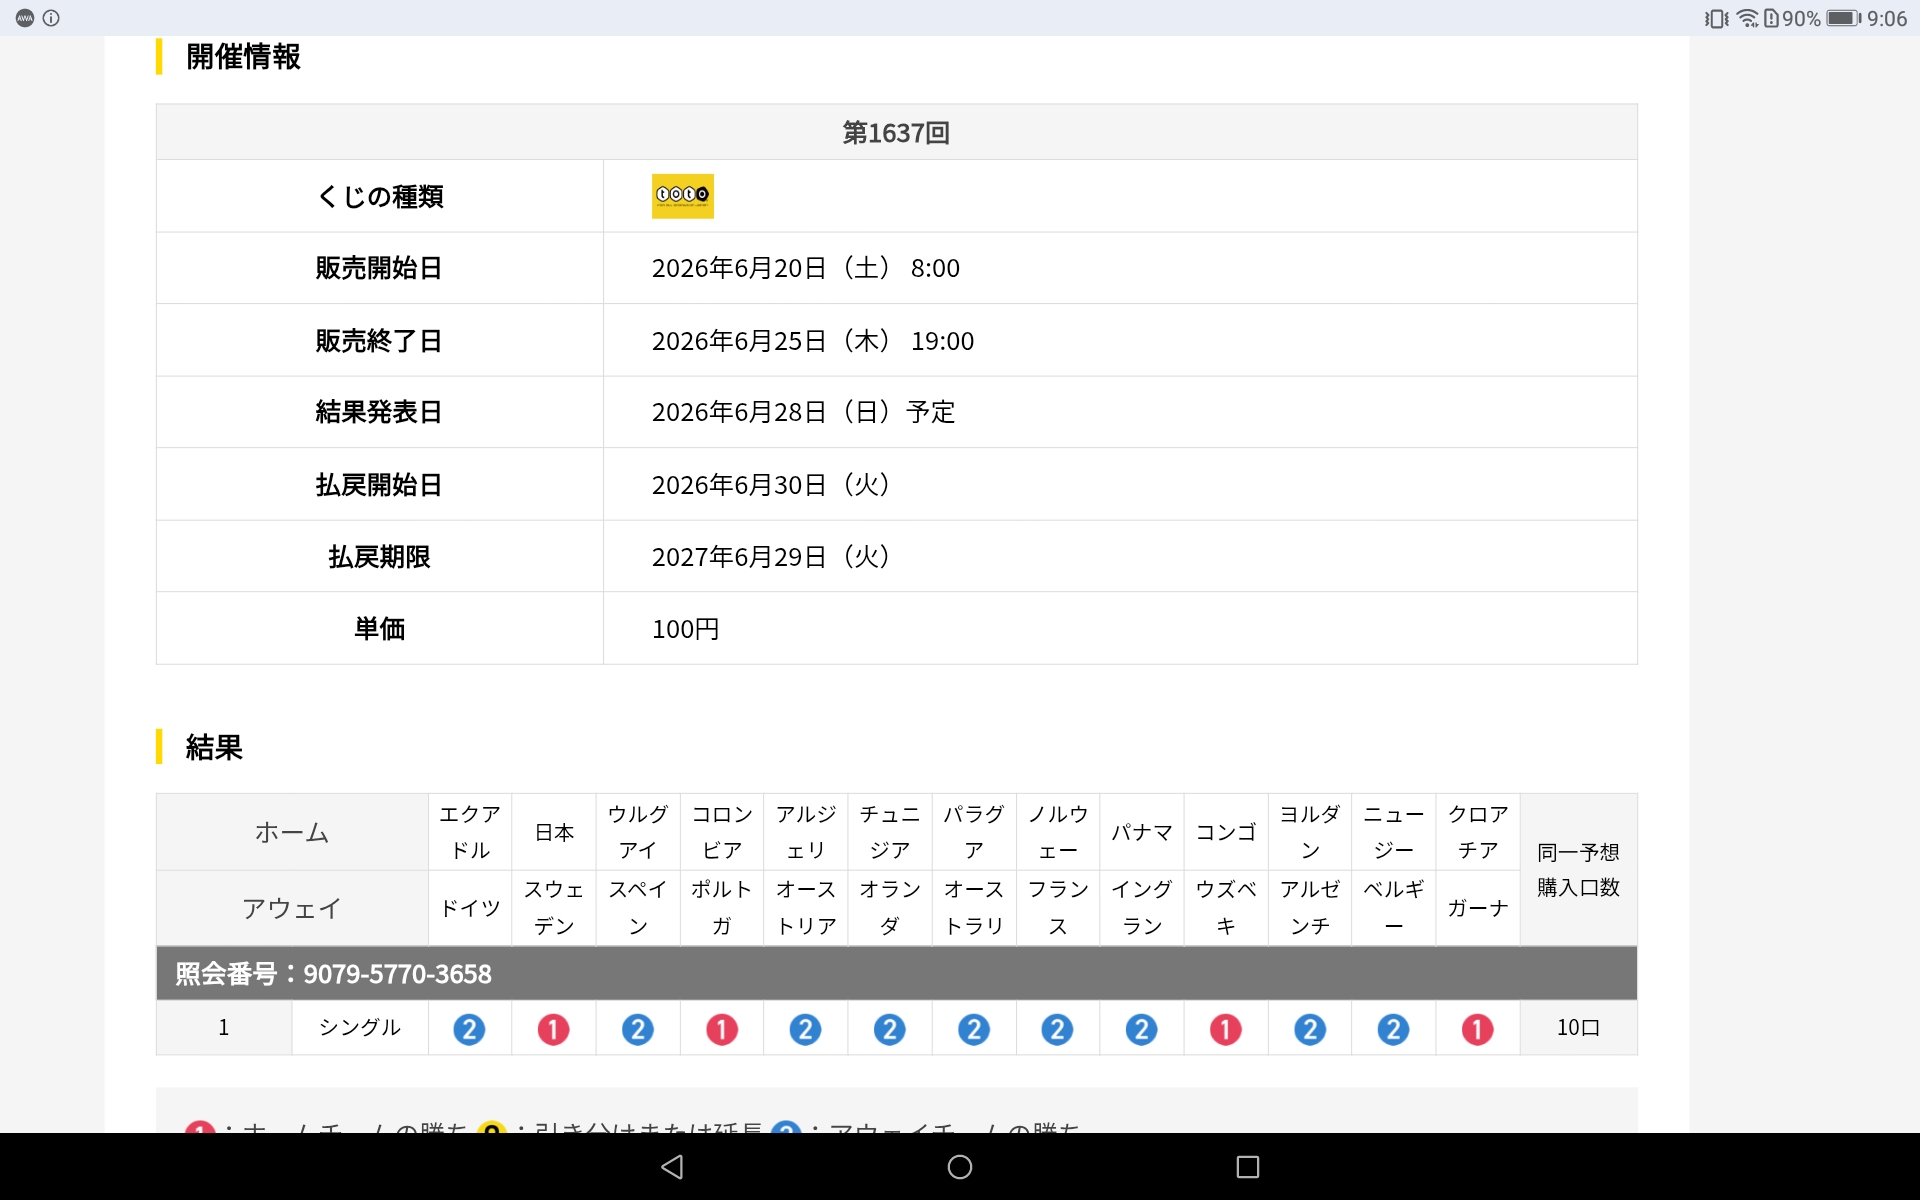The width and height of the screenshot is (1920, 1200).
Task: Tap the Android back navigation button
Action: tap(672, 1166)
